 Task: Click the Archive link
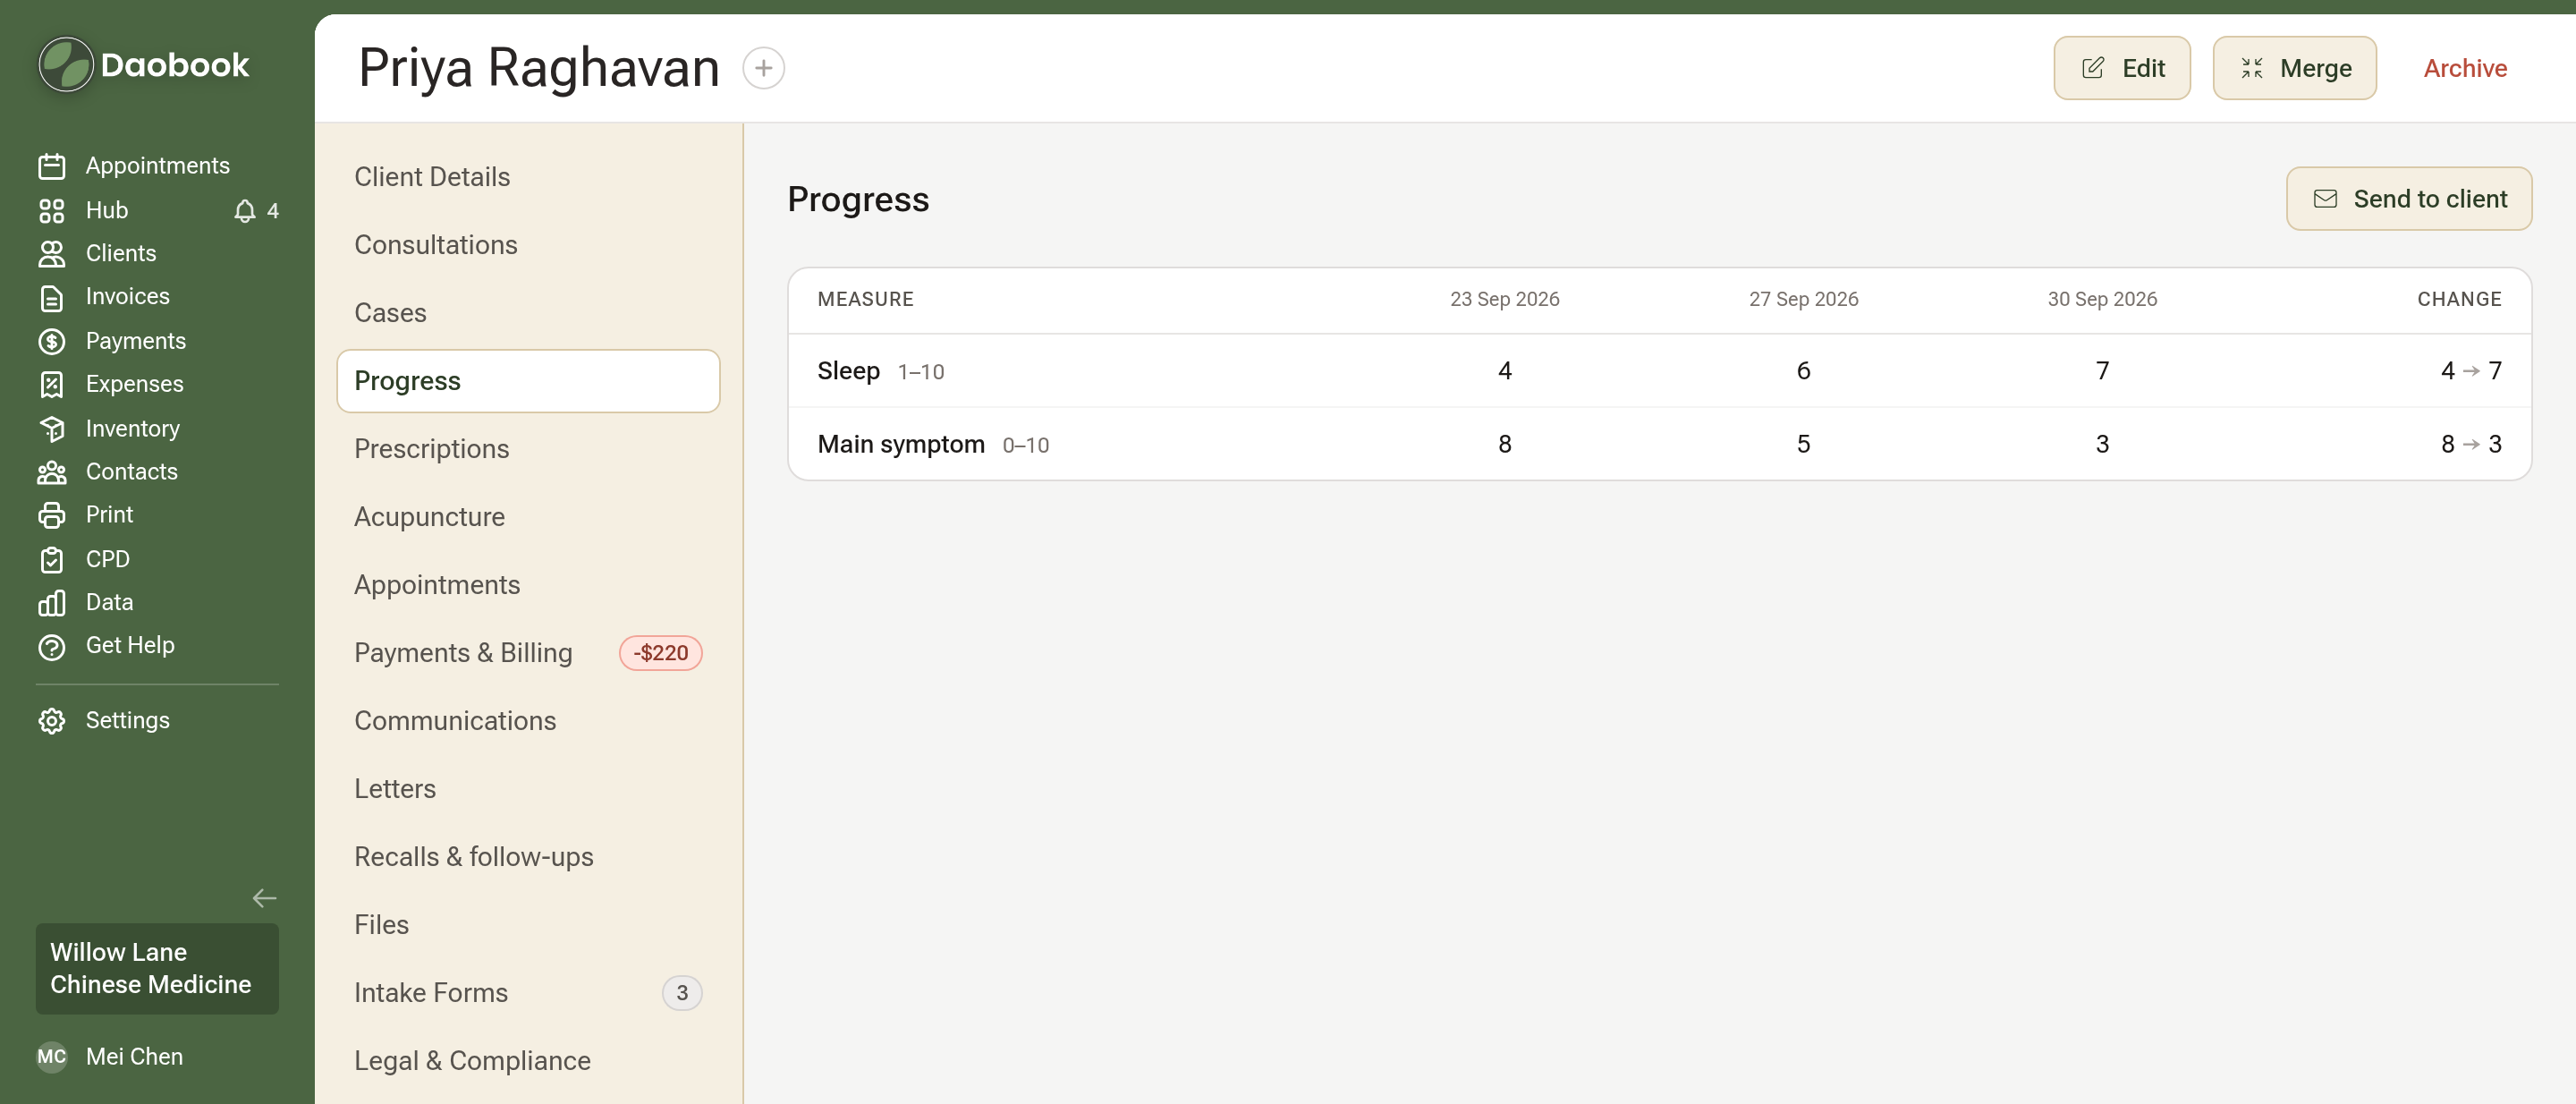pyautogui.click(x=2465, y=68)
